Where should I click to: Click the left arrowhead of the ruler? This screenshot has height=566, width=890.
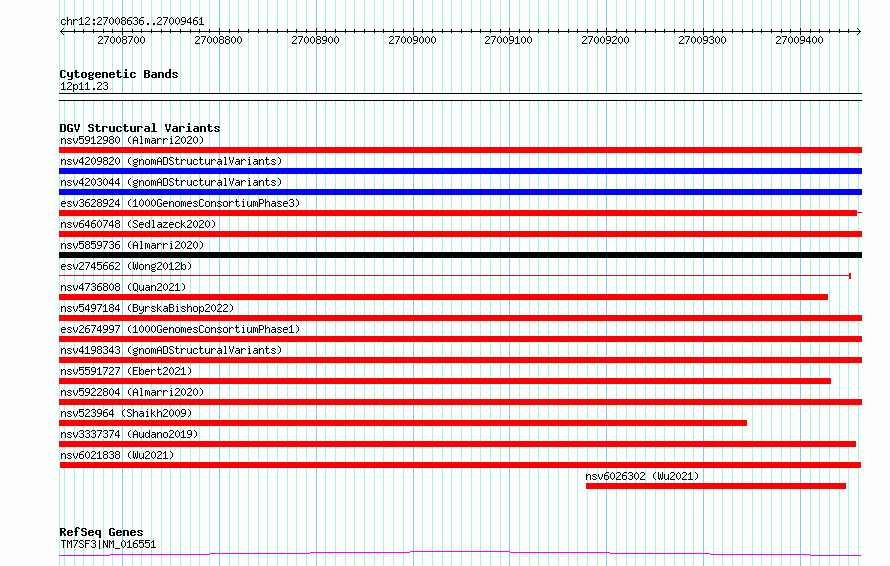click(62, 32)
